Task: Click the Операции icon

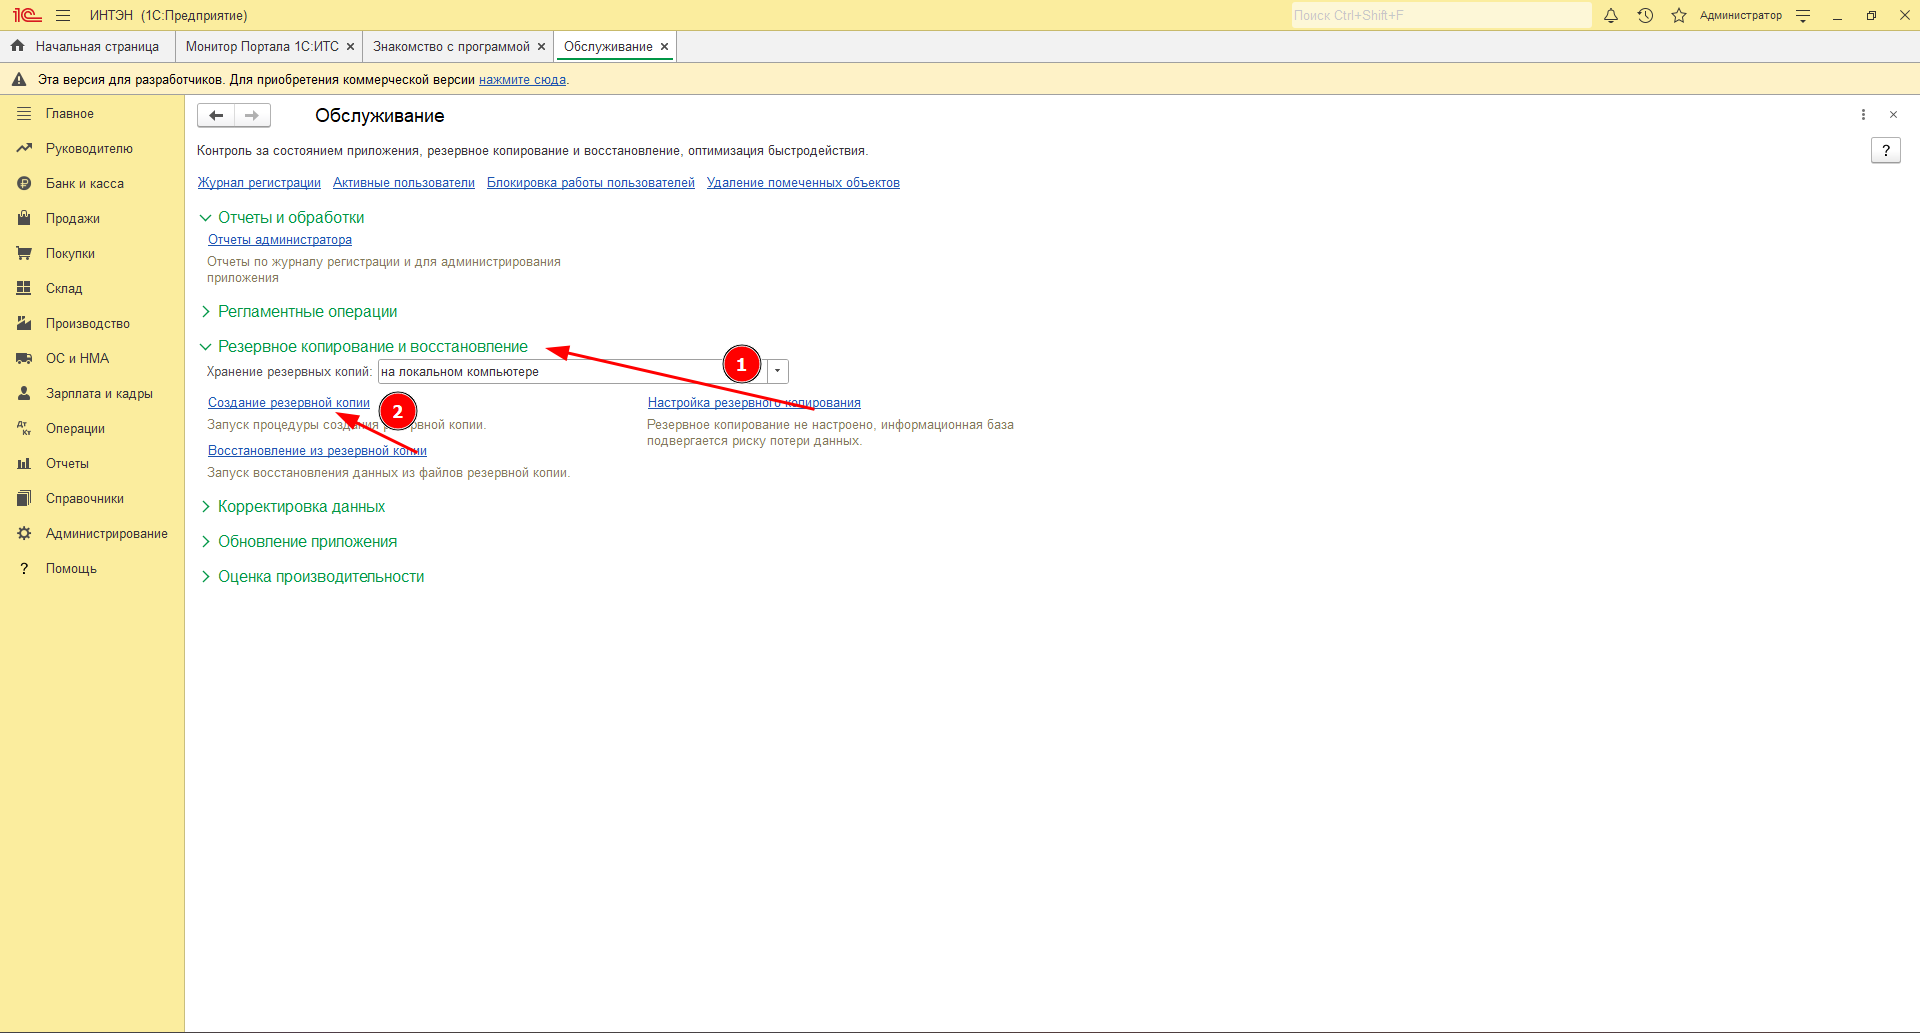Action: [24, 429]
